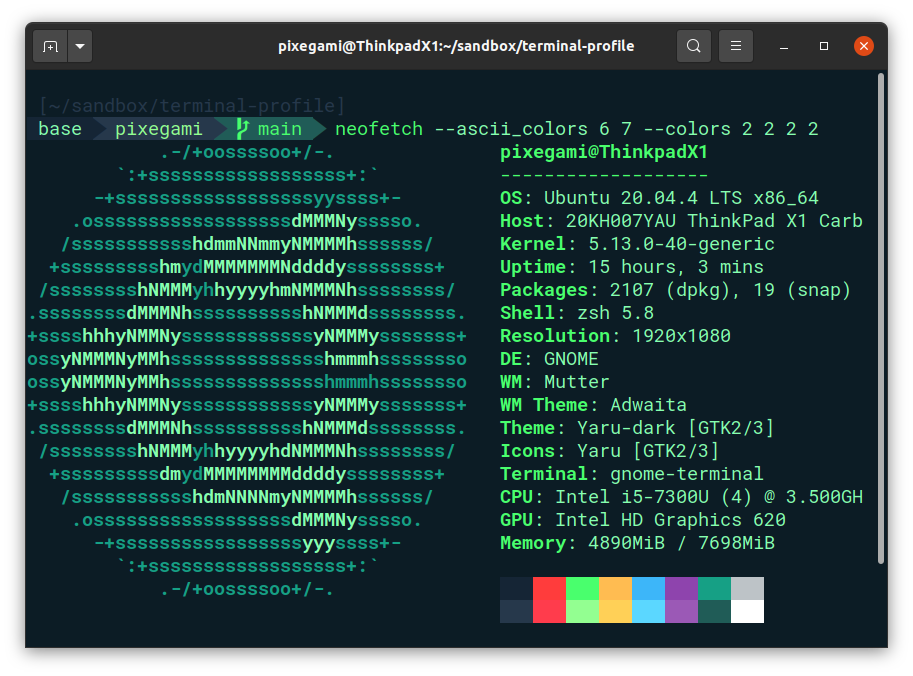Click the Theme: Yaru-dark line
The image size is (913, 676).
tap(637, 428)
